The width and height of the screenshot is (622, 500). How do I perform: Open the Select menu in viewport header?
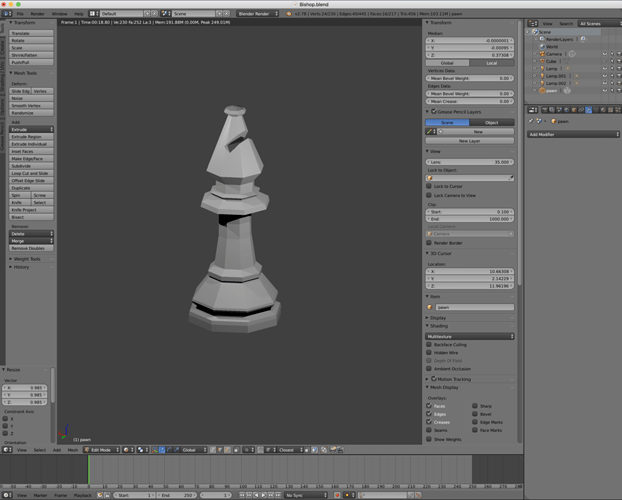pyautogui.click(x=40, y=450)
